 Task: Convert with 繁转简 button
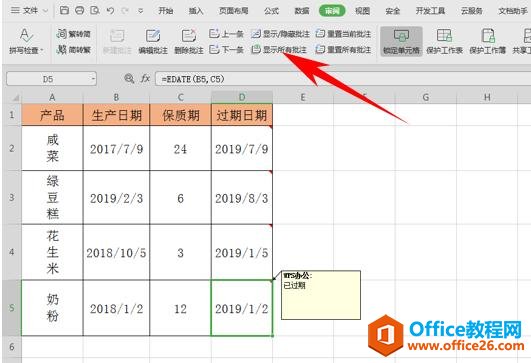tap(73, 34)
